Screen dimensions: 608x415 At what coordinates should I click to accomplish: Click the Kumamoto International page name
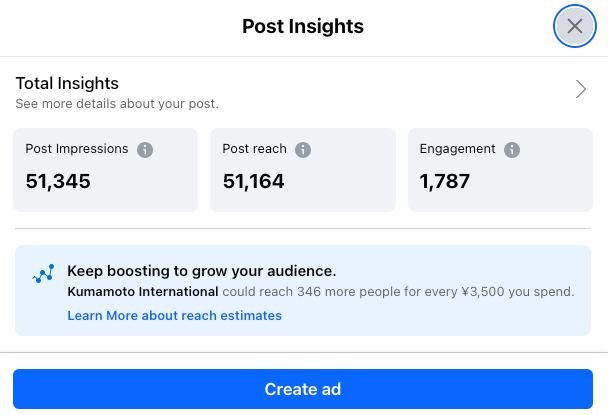click(x=142, y=292)
